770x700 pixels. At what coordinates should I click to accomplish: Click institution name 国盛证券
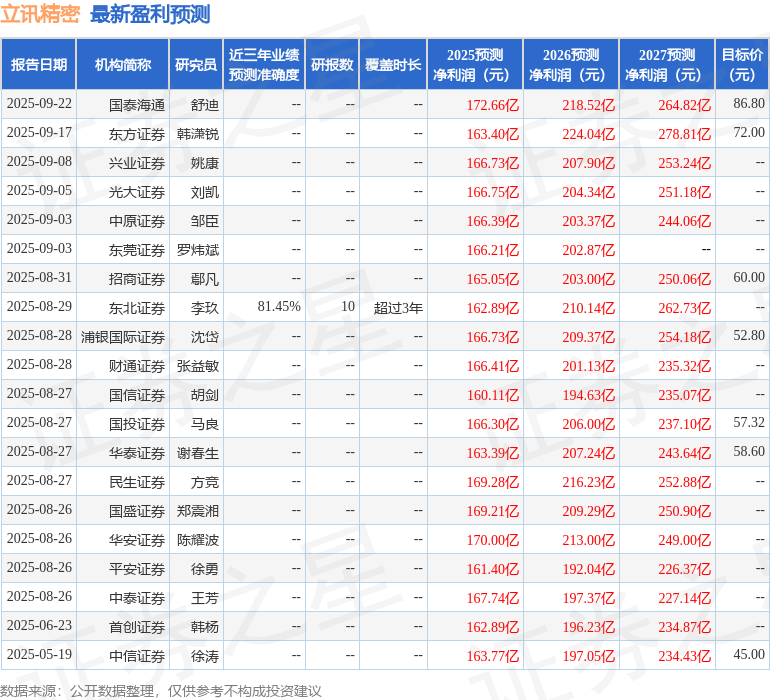pyautogui.click(x=137, y=511)
